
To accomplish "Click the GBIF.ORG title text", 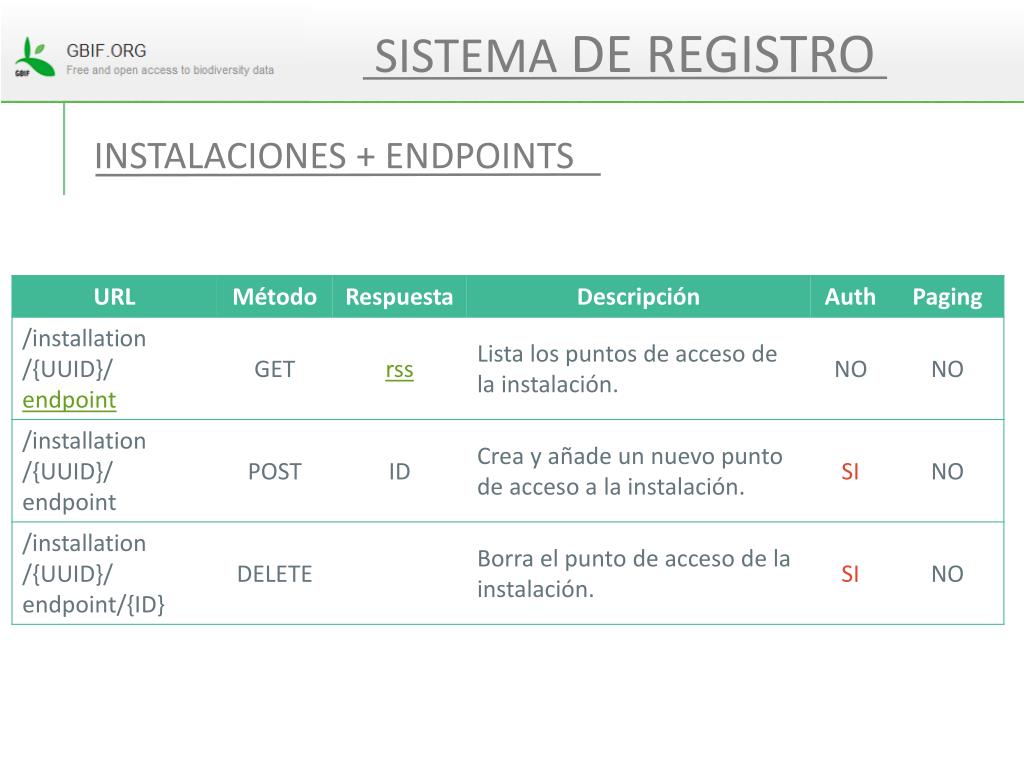I will pyautogui.click(x=106, y=51).
